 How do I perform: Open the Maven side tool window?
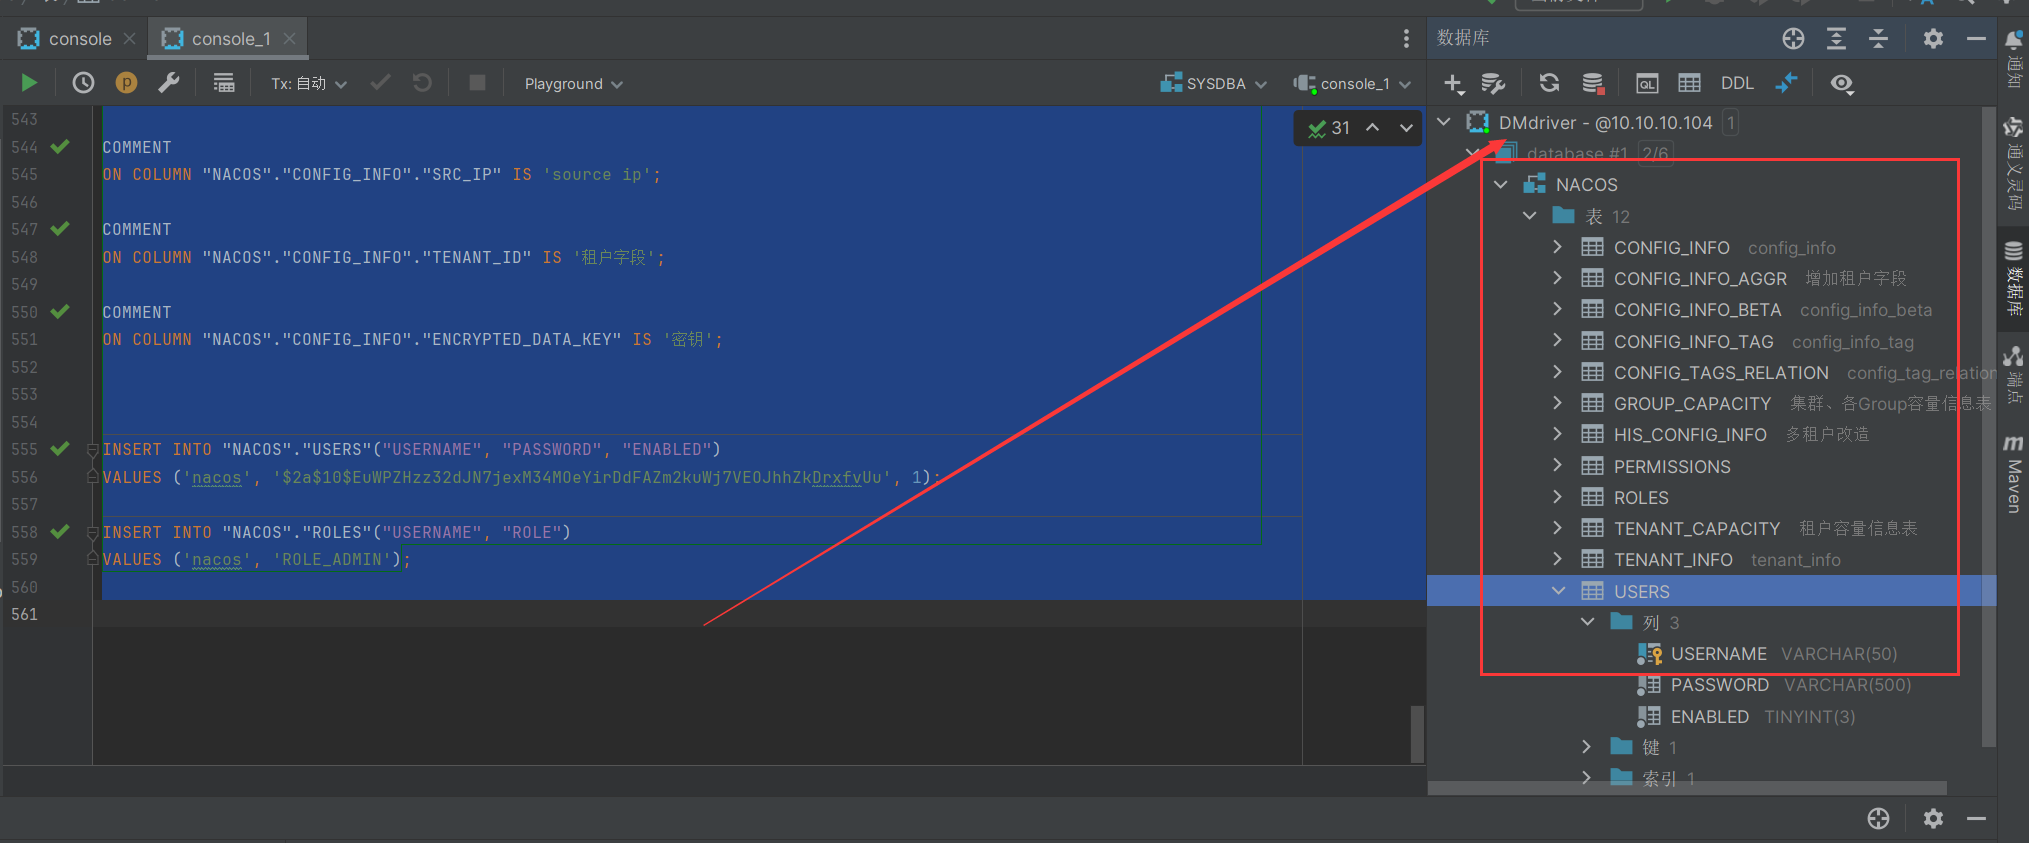pyautogui.click(x=2013, y=475)
